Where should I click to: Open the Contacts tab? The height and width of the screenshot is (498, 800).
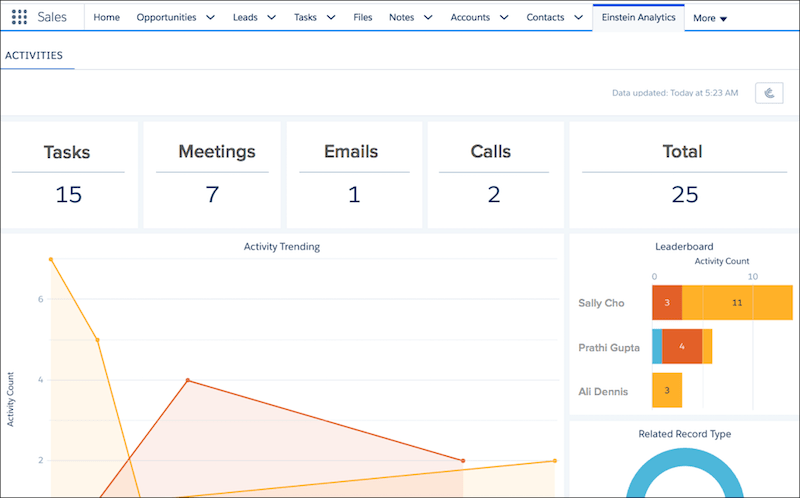pos(545,17)
